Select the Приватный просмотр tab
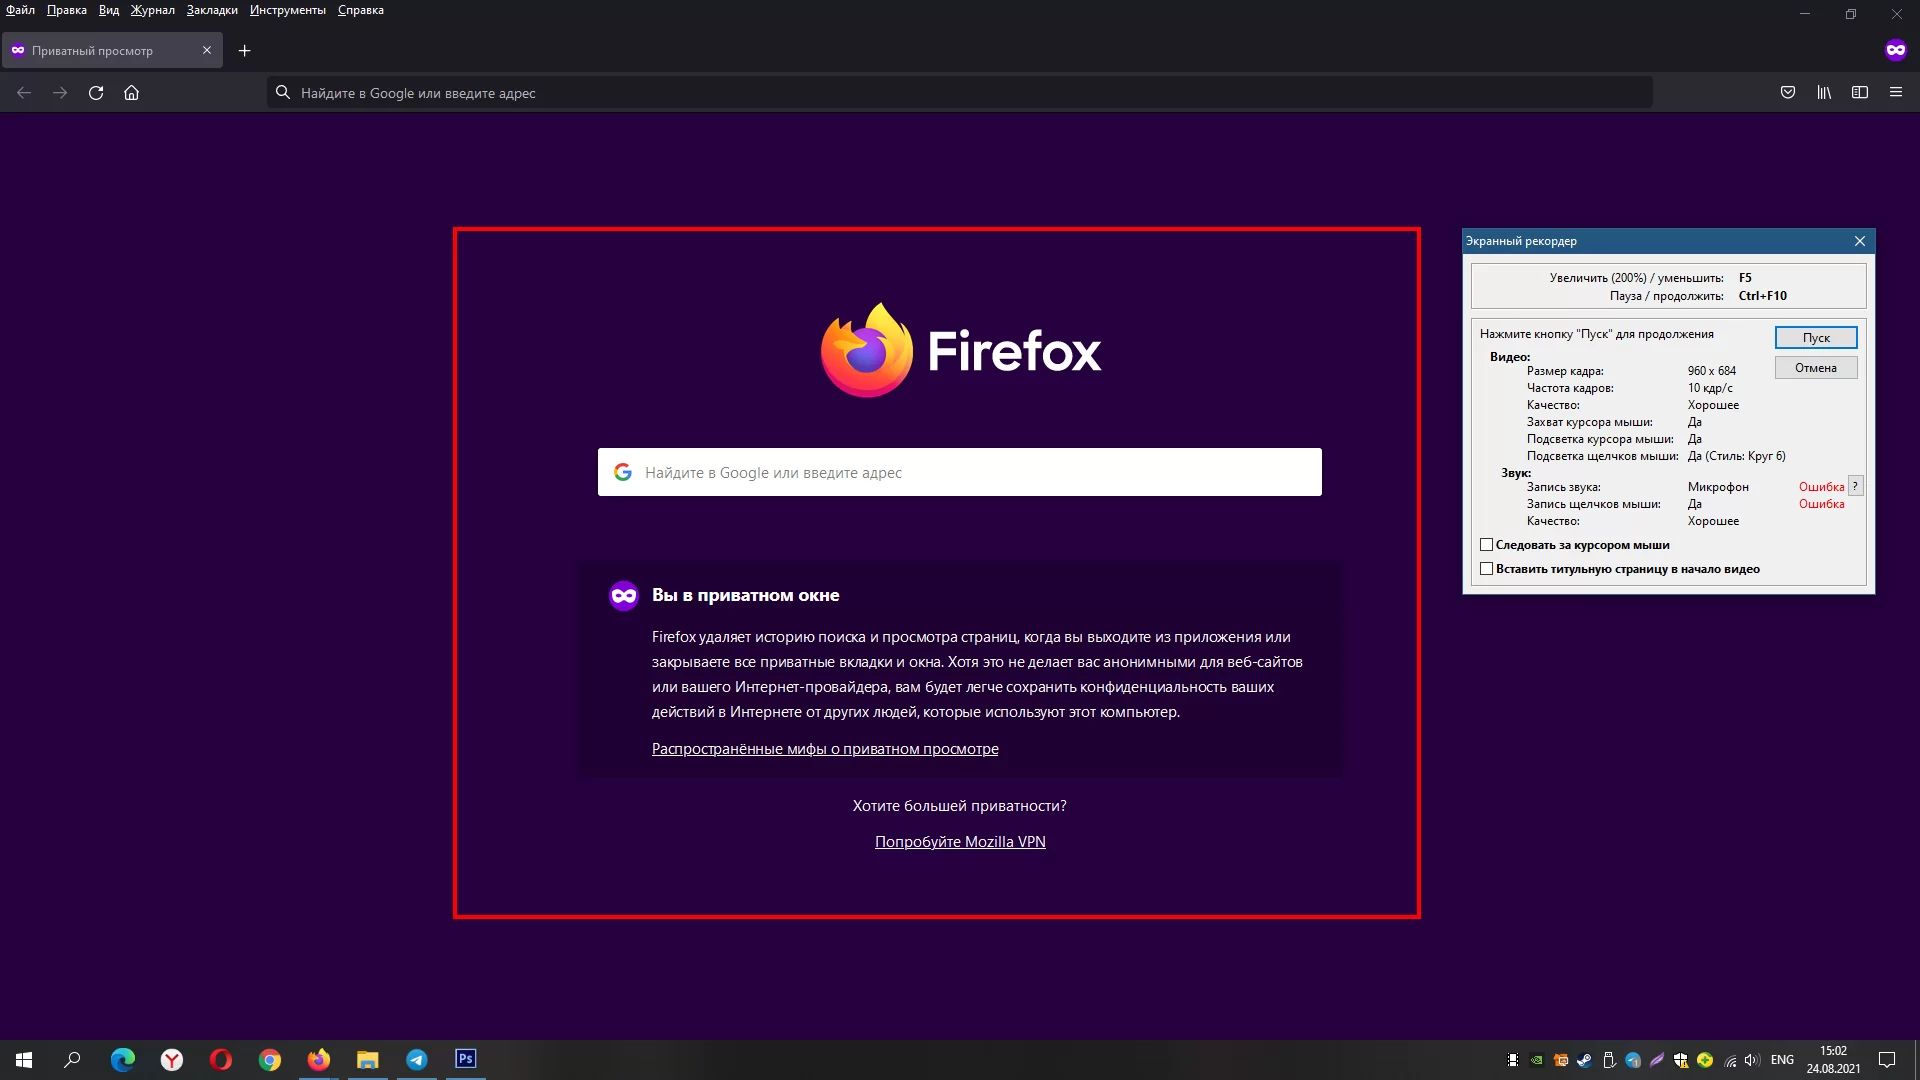 pos(112,50)
